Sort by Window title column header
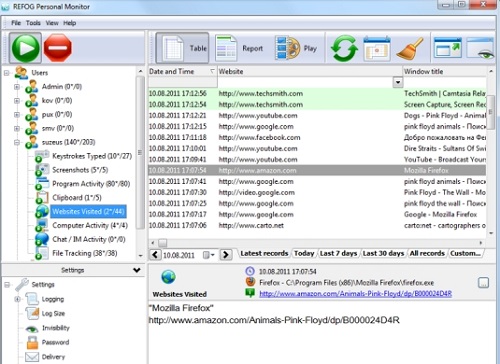Viewport: 500px width, 364px height. click(x=445, y=71)
